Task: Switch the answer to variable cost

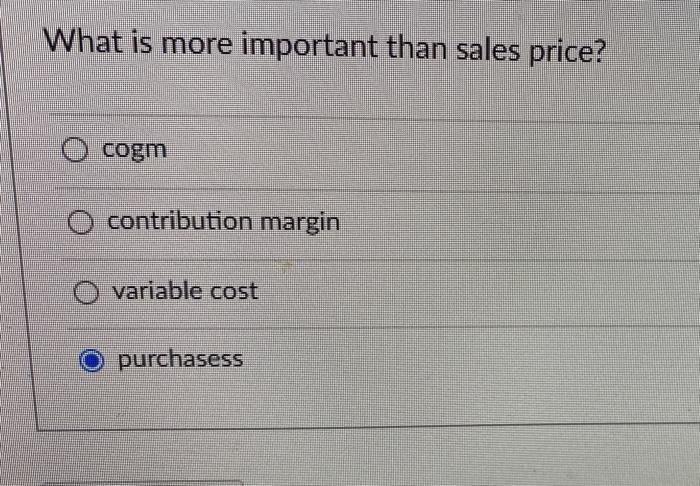Action: [86, 292]
